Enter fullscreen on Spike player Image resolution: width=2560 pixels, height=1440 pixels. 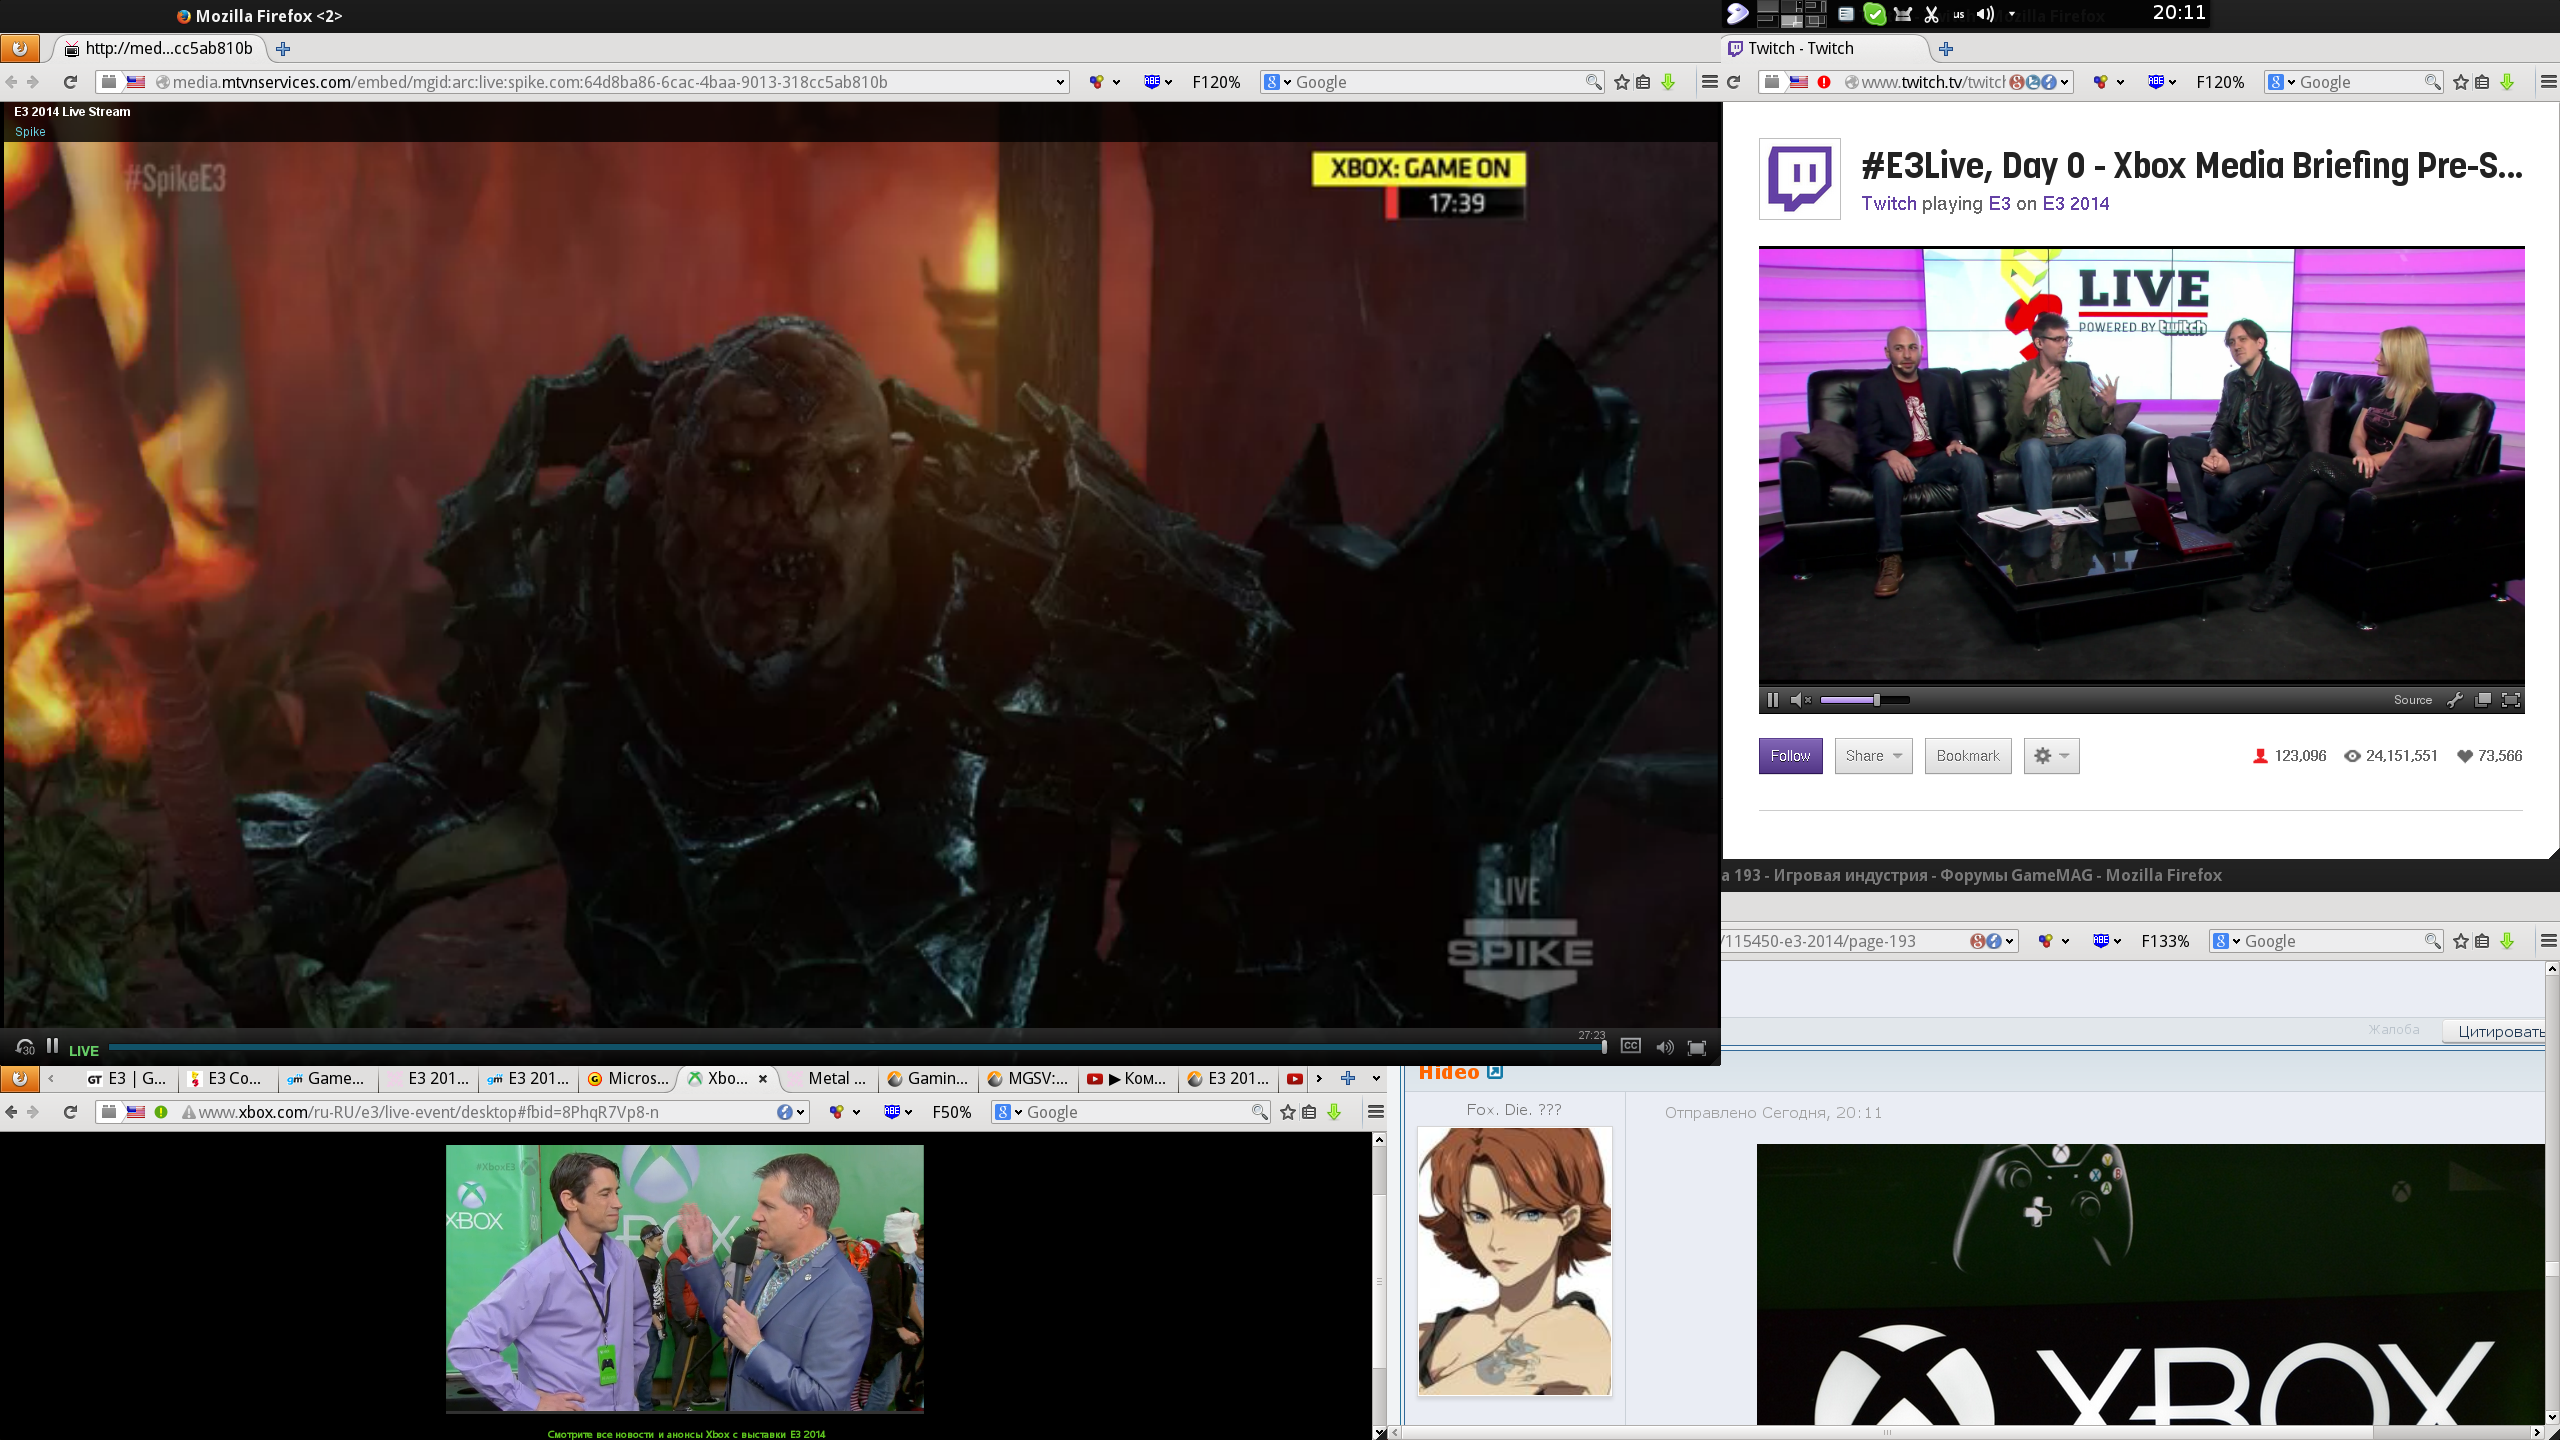click(x=1697, y=1047)
